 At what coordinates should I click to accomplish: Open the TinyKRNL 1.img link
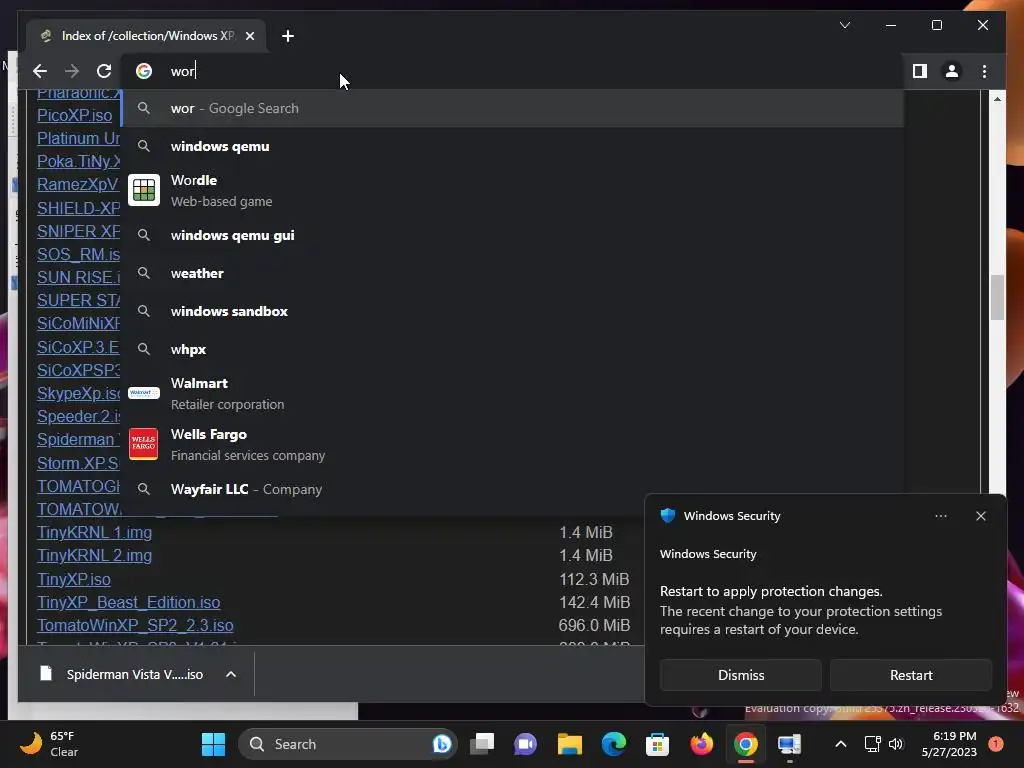95,532
